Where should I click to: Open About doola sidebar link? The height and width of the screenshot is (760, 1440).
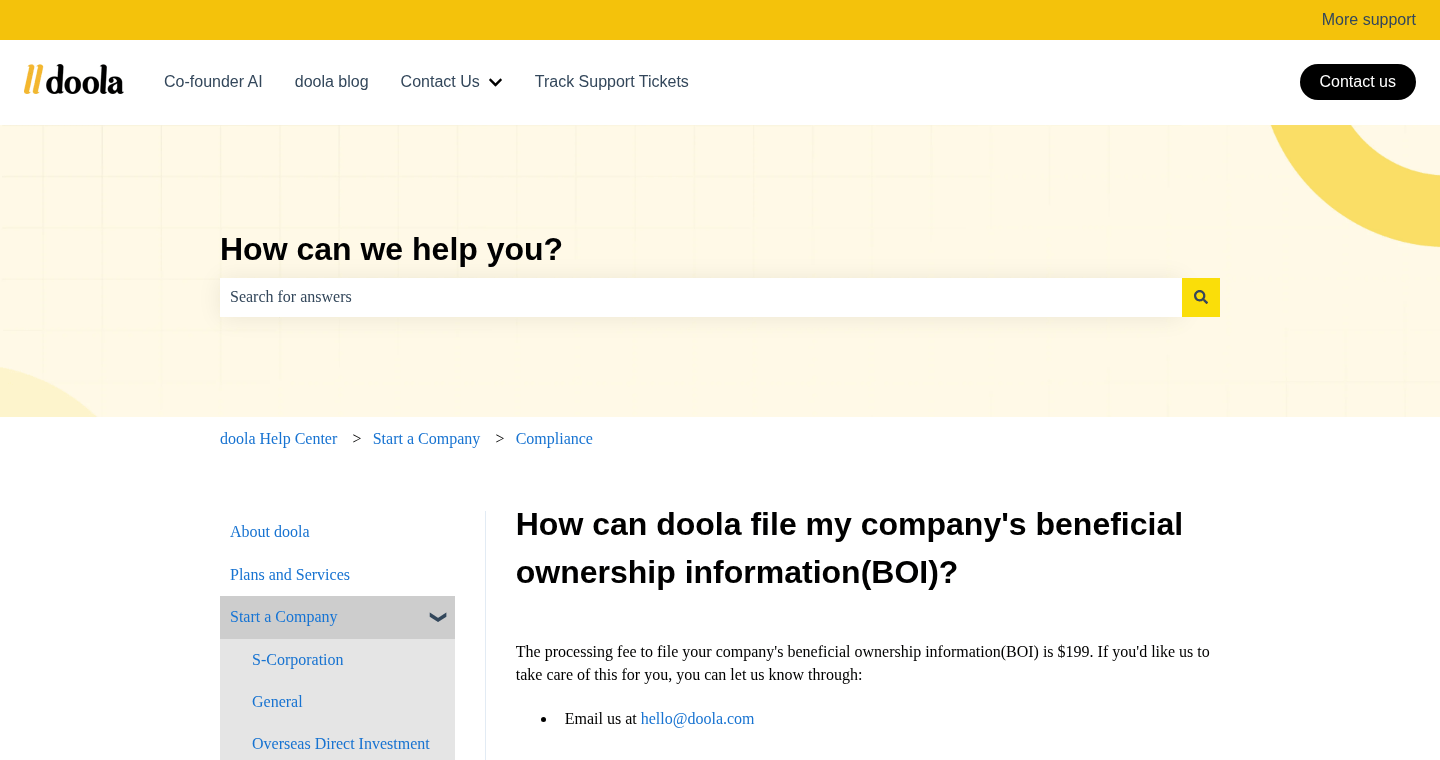coord(270,532)
